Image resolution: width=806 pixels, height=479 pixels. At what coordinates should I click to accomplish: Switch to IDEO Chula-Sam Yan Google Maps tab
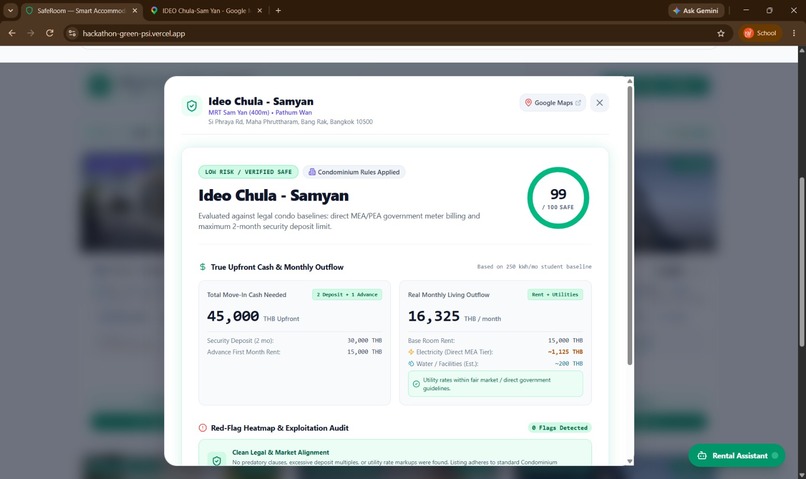tap(204, 10)
